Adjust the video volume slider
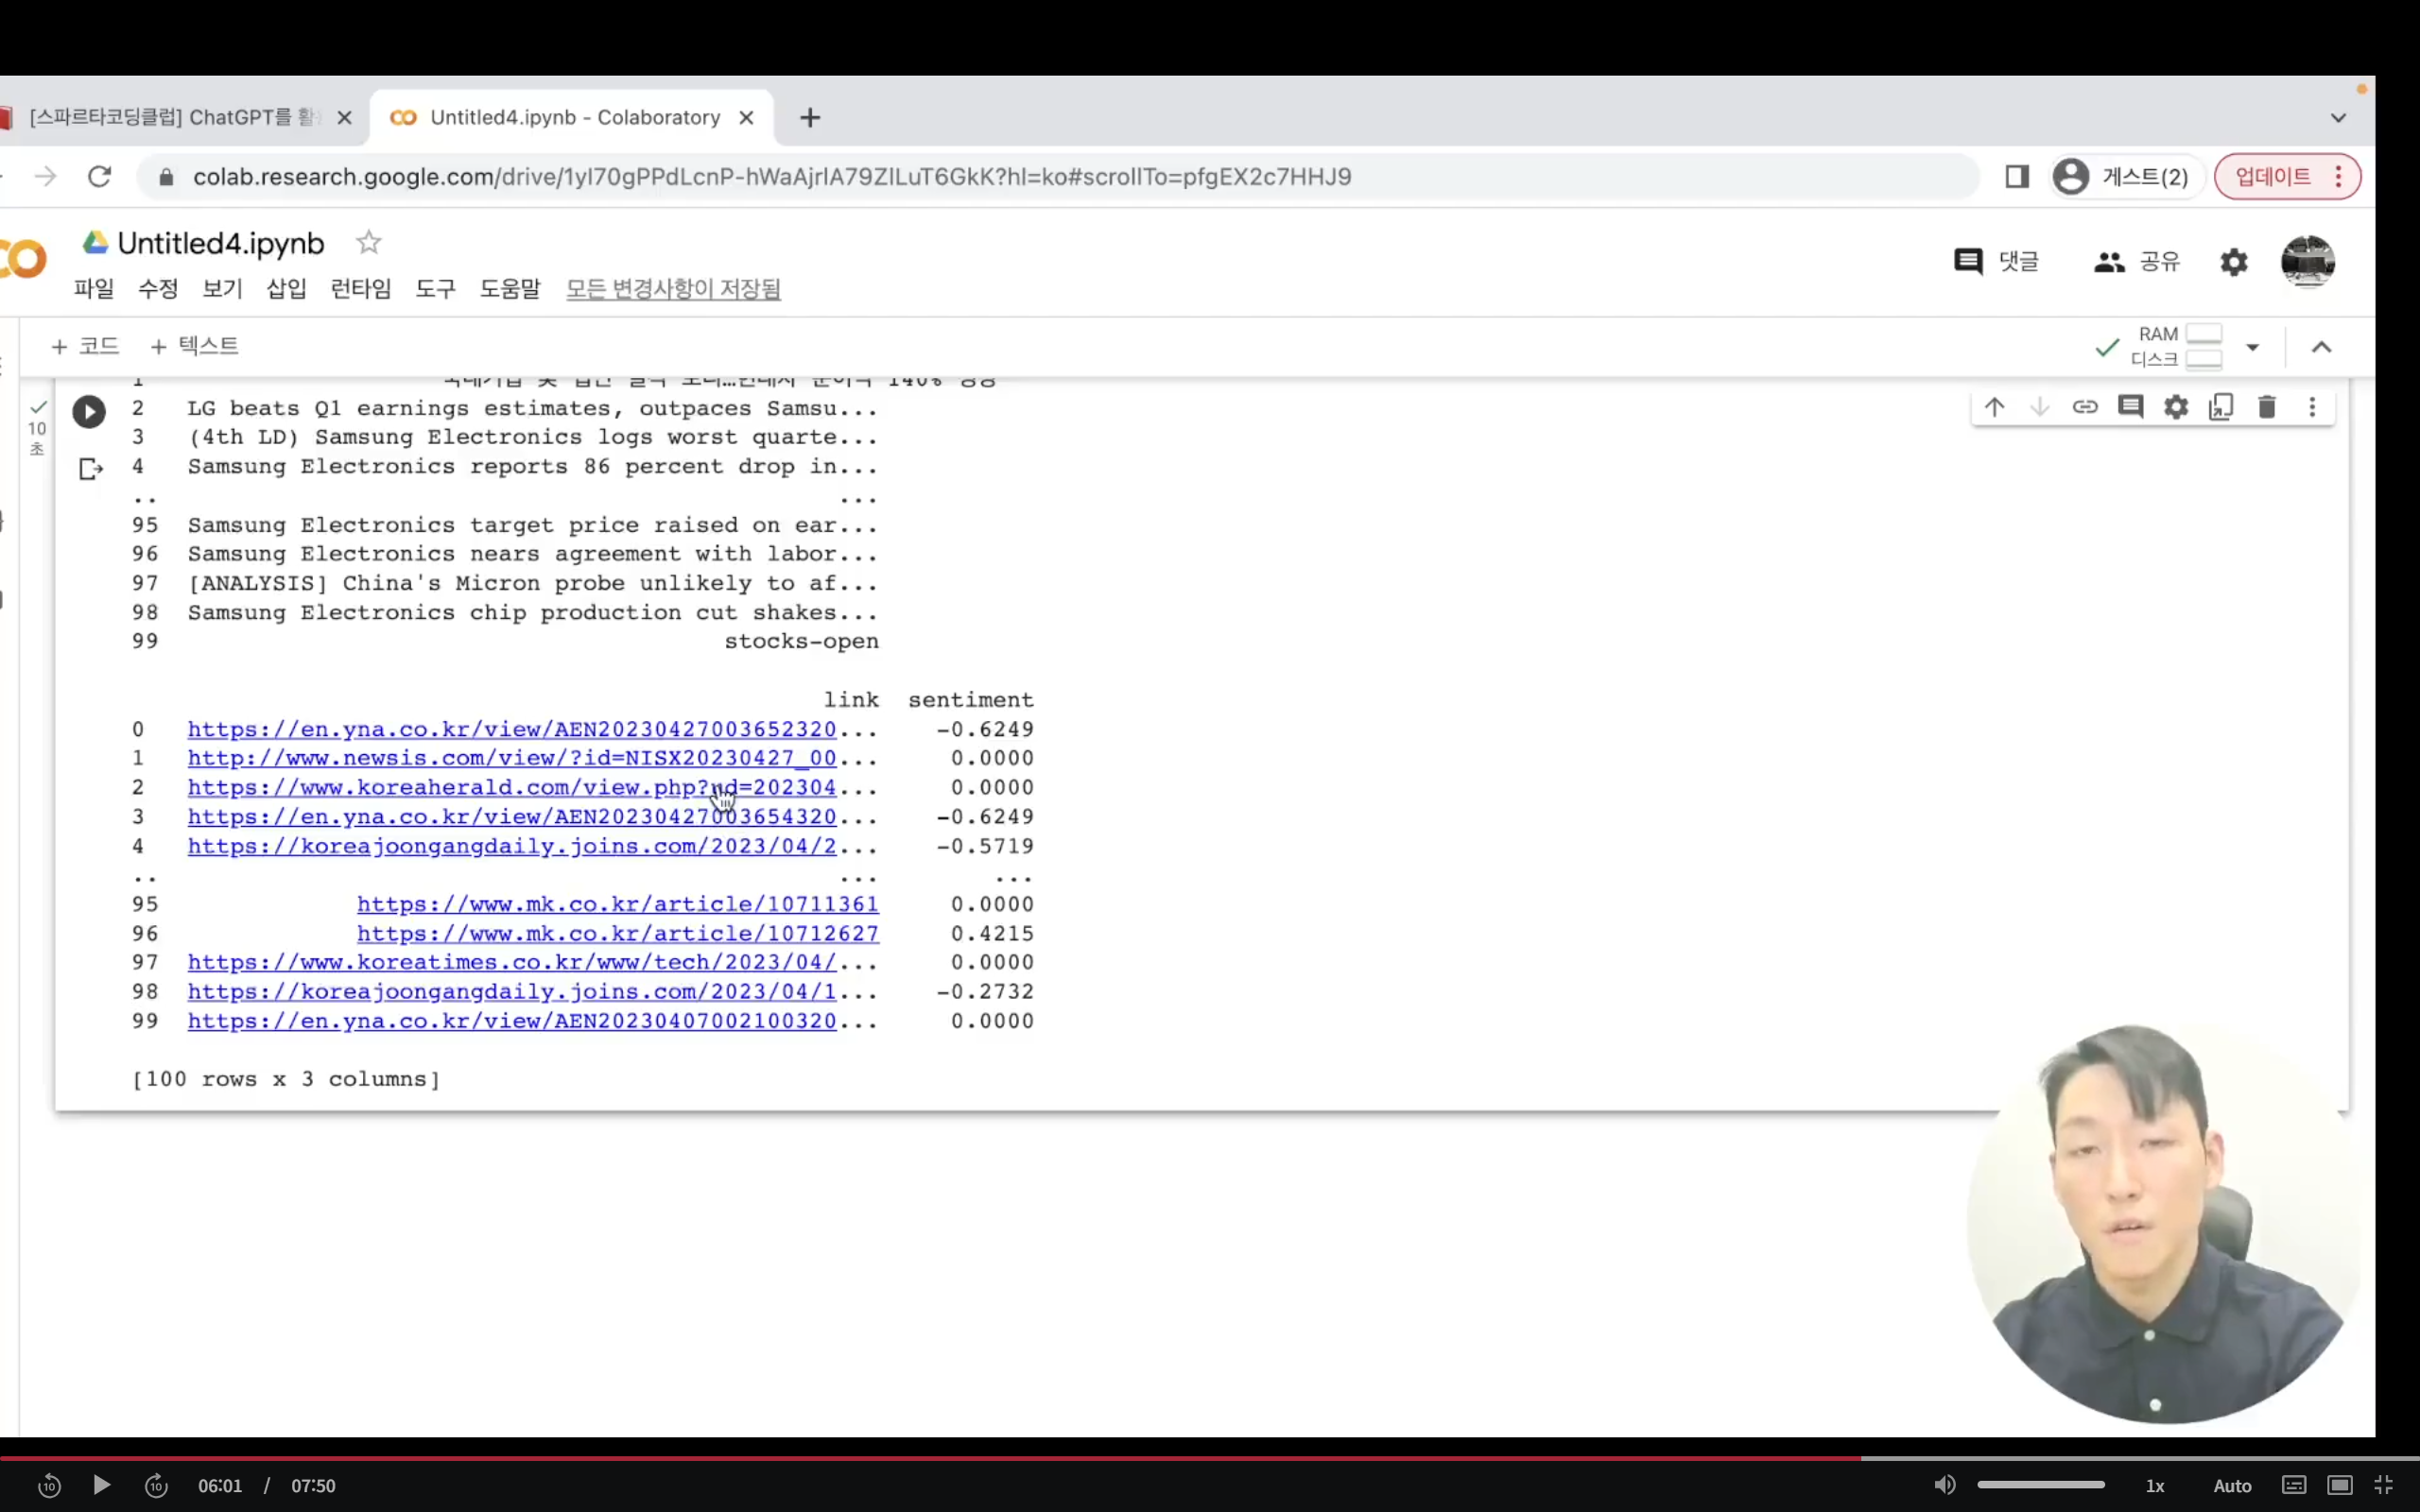 pos(2041,1485)
